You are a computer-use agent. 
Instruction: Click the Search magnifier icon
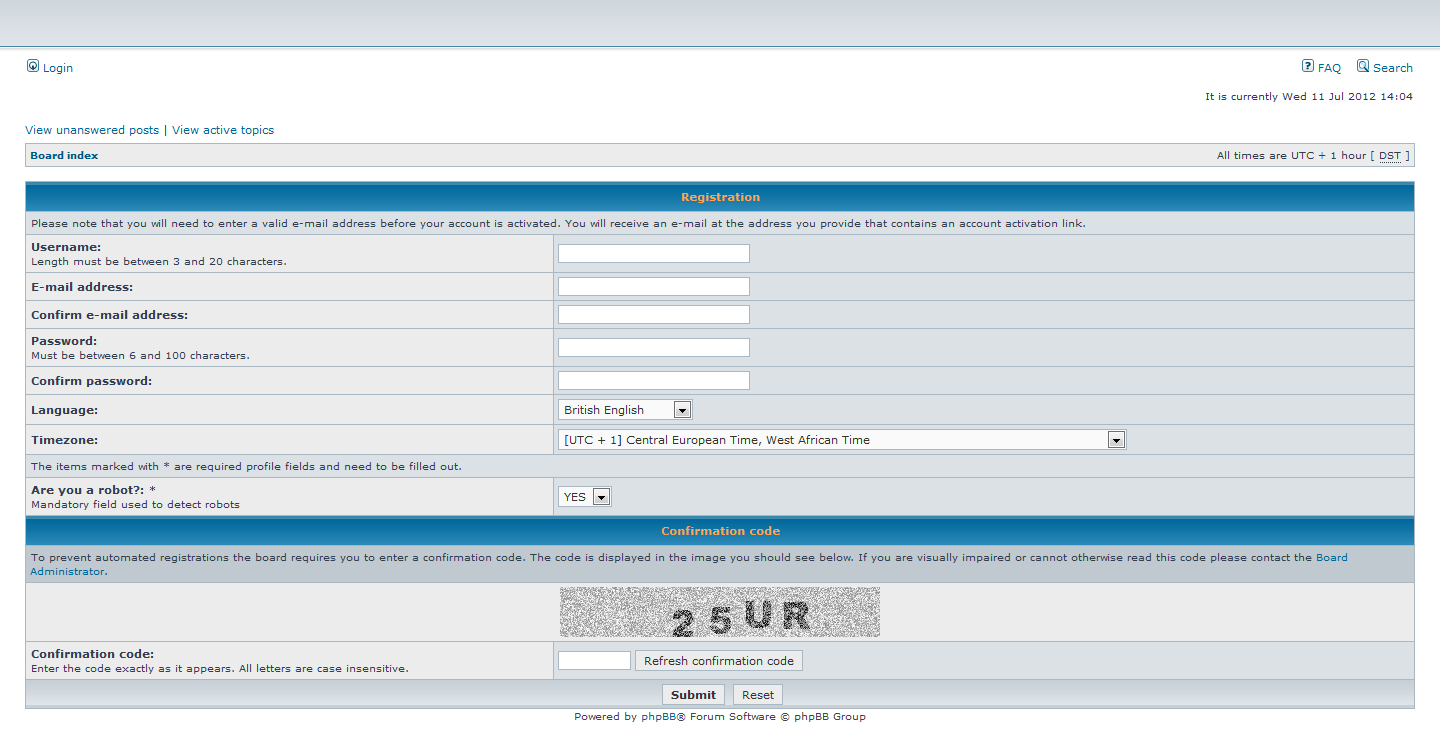point(1362,66)
